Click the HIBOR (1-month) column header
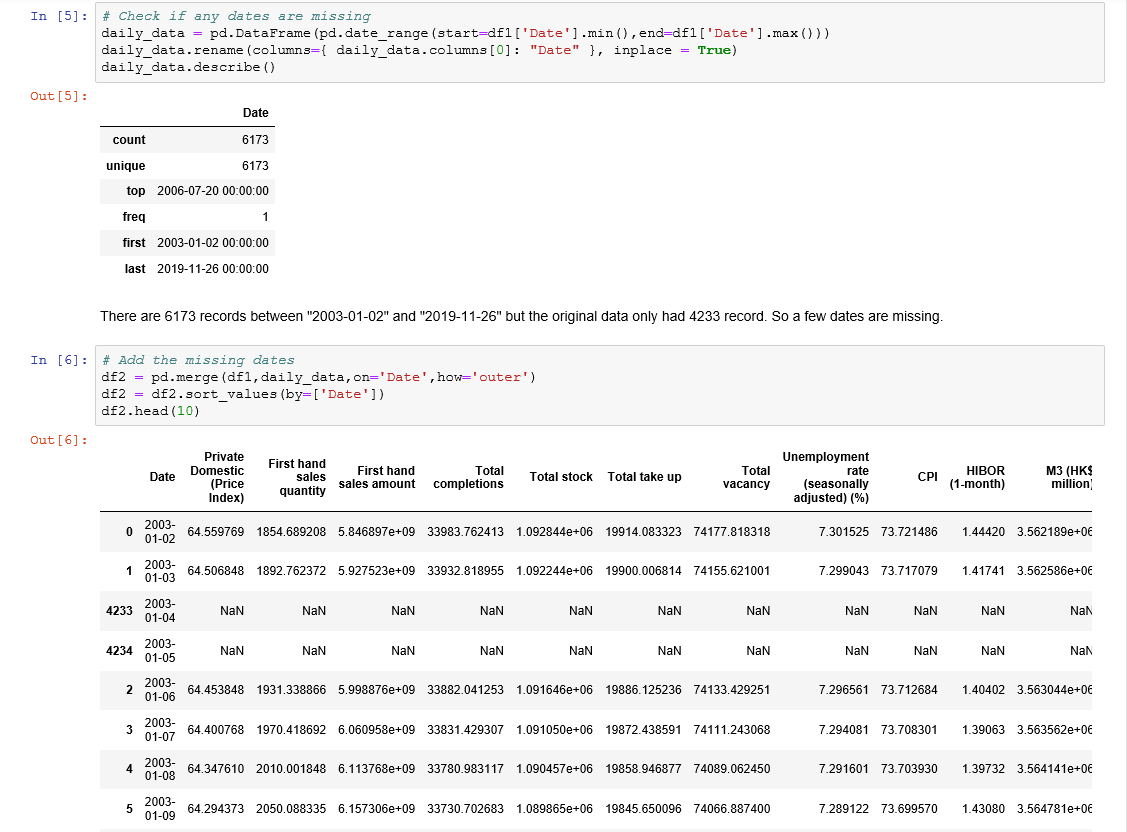This screenshot has height=832, width=1127. (x=977, y=477)
